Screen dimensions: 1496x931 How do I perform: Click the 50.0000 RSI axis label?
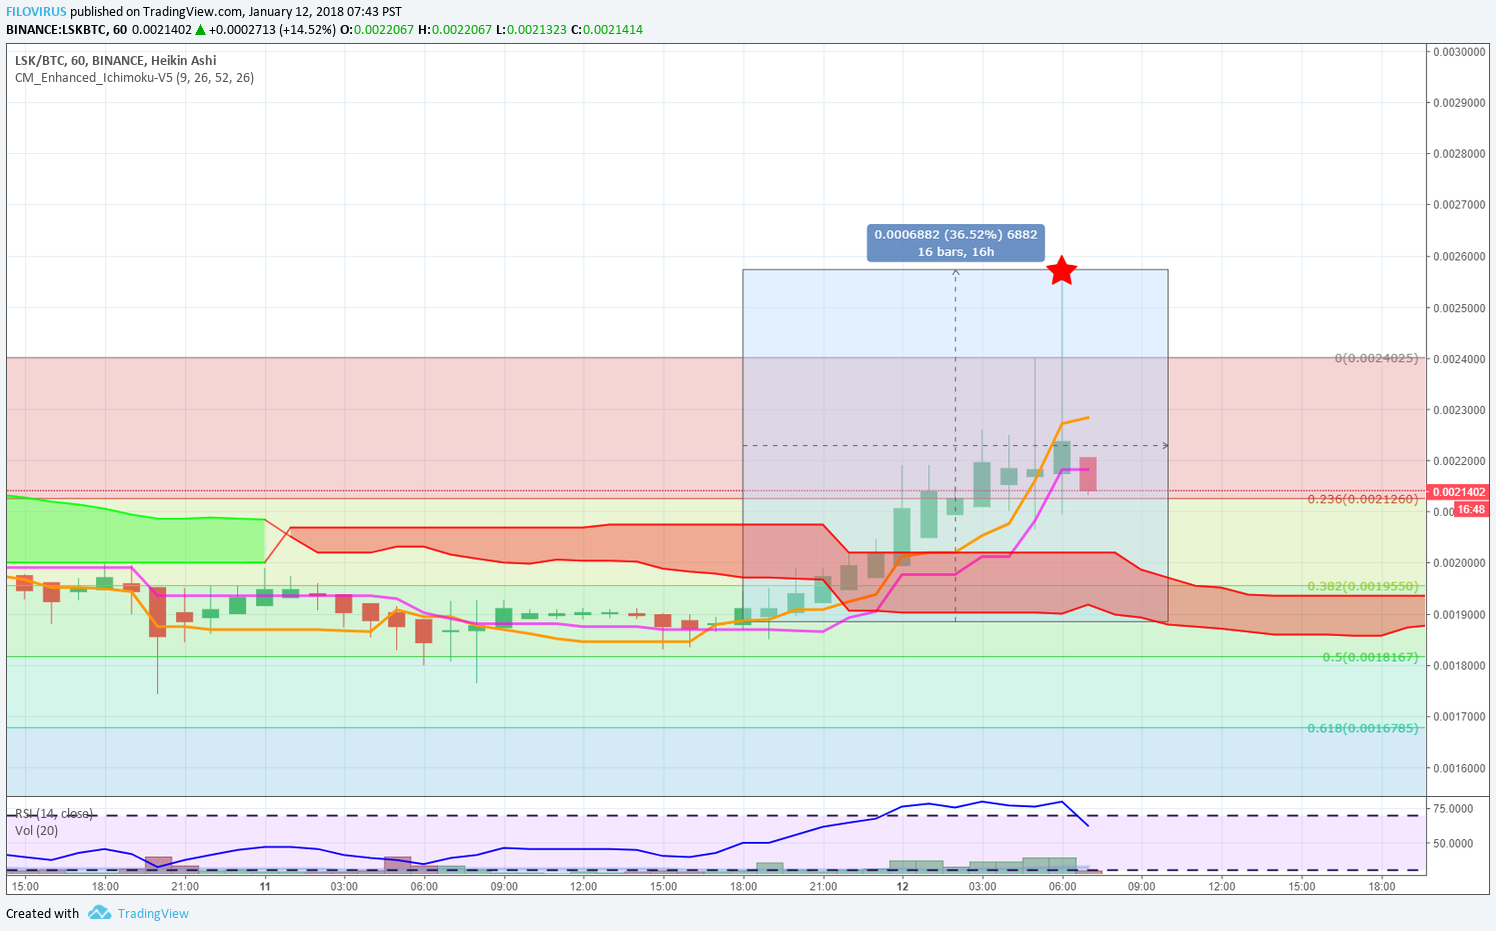point(1453,843)
